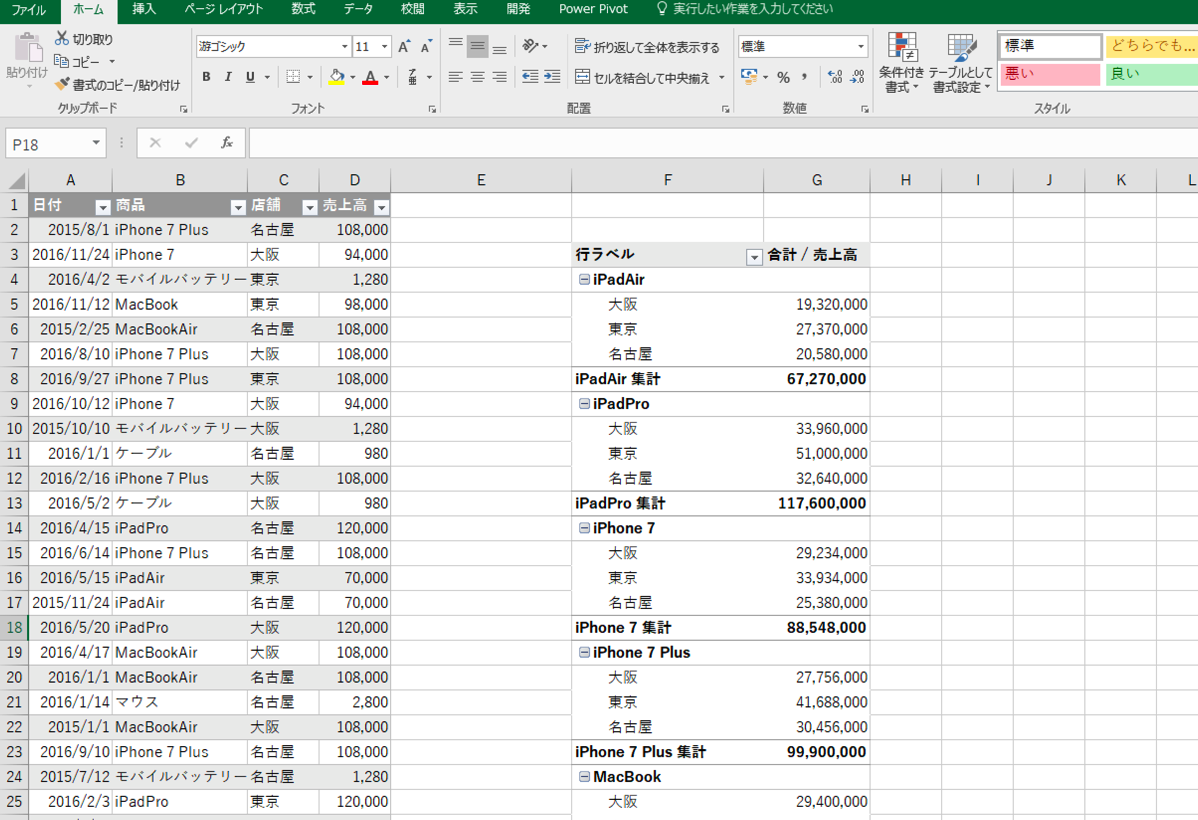Click the formula bar enter checkmark icon
Image resolution: width=1198 pixels, height=820 pixels.
pyautogui.click(x=191, y=143)
